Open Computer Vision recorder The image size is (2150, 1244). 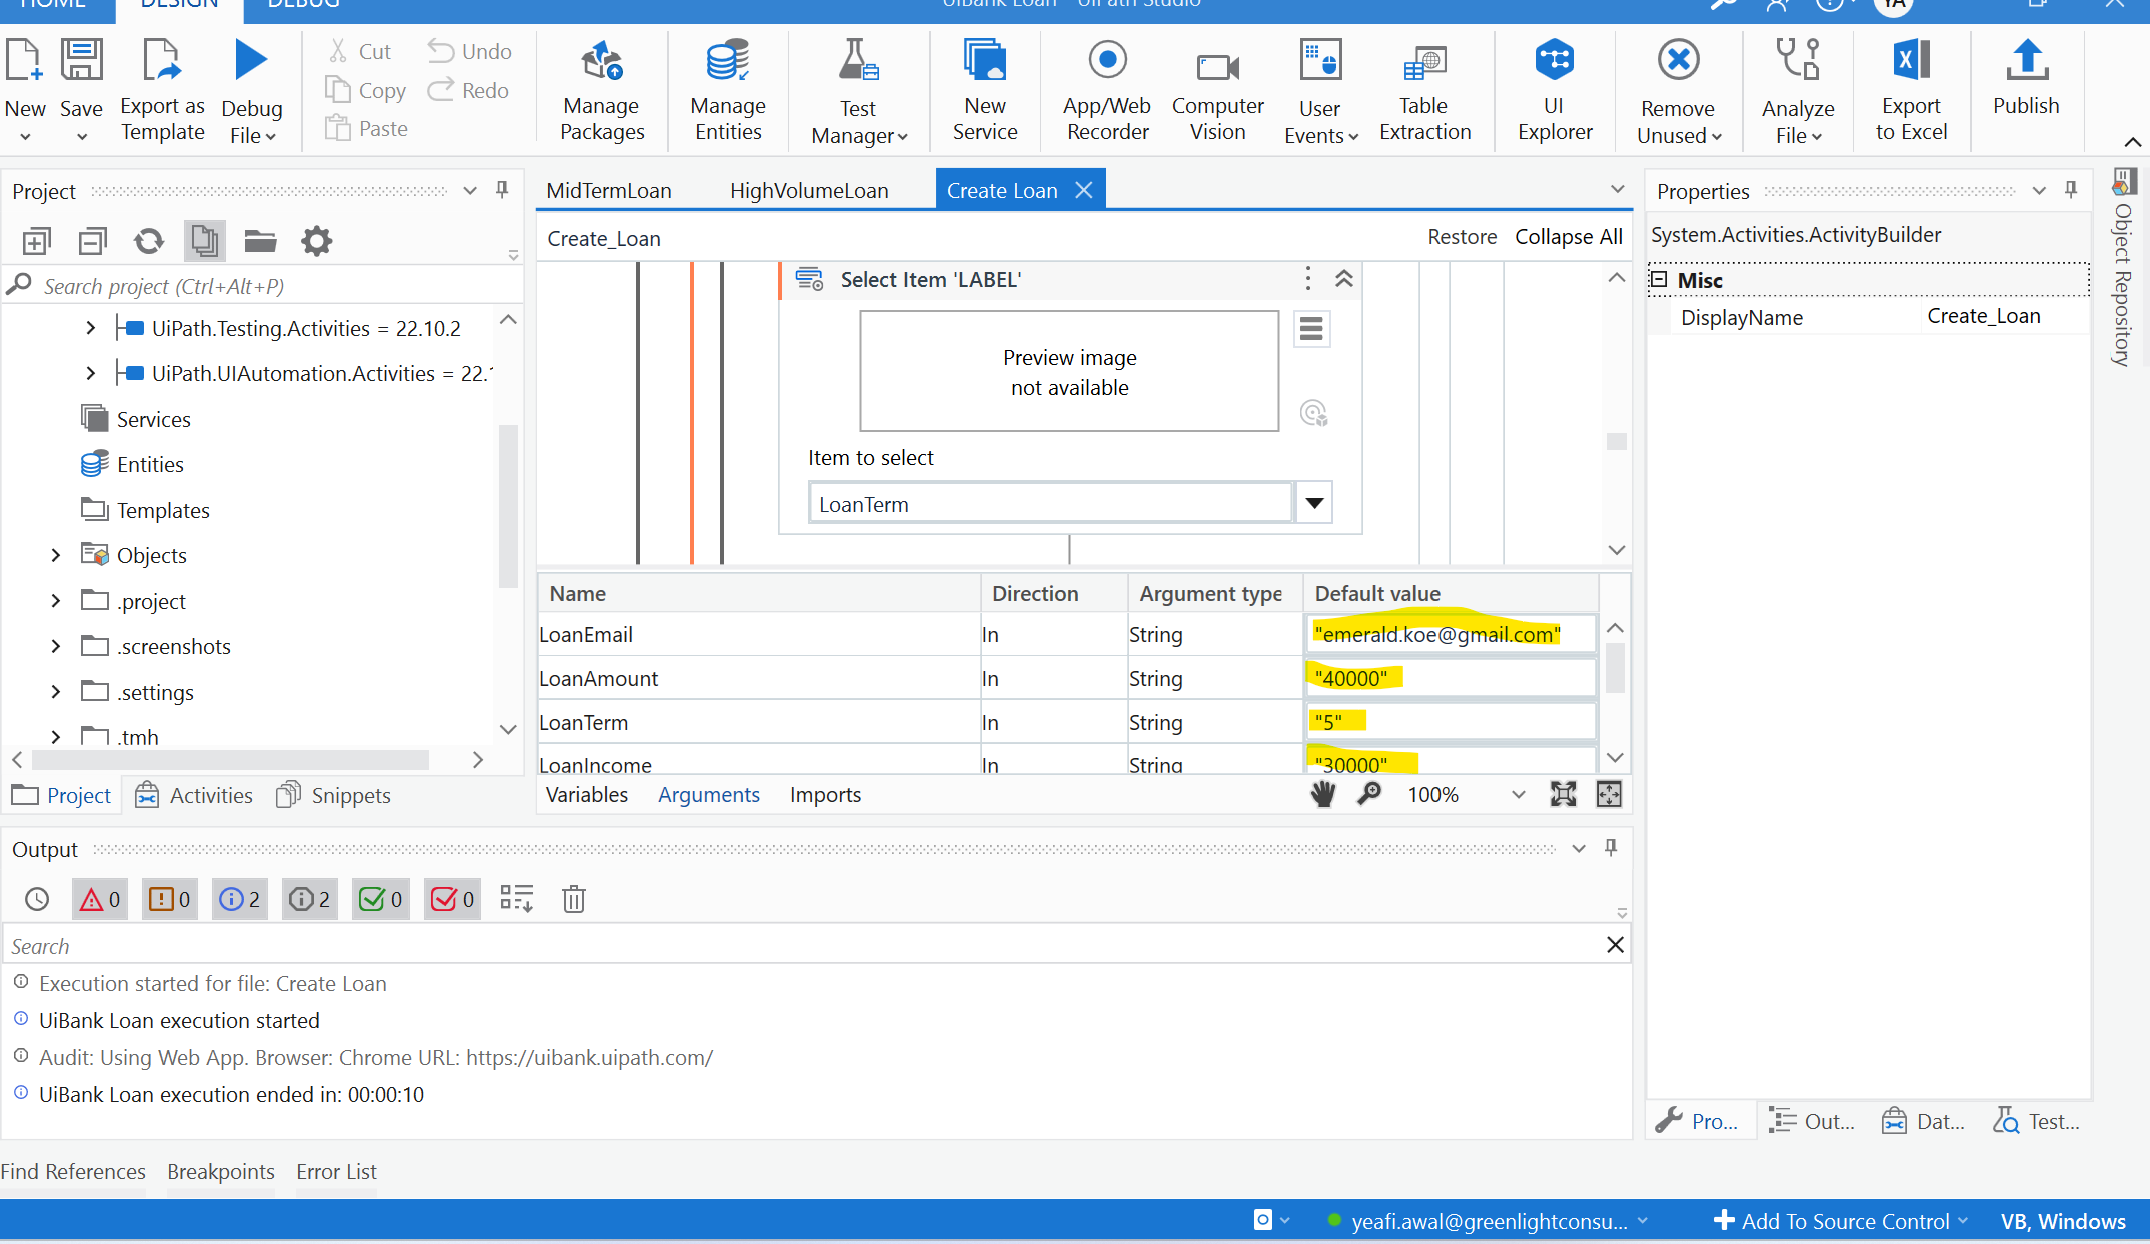[1218, 90]
